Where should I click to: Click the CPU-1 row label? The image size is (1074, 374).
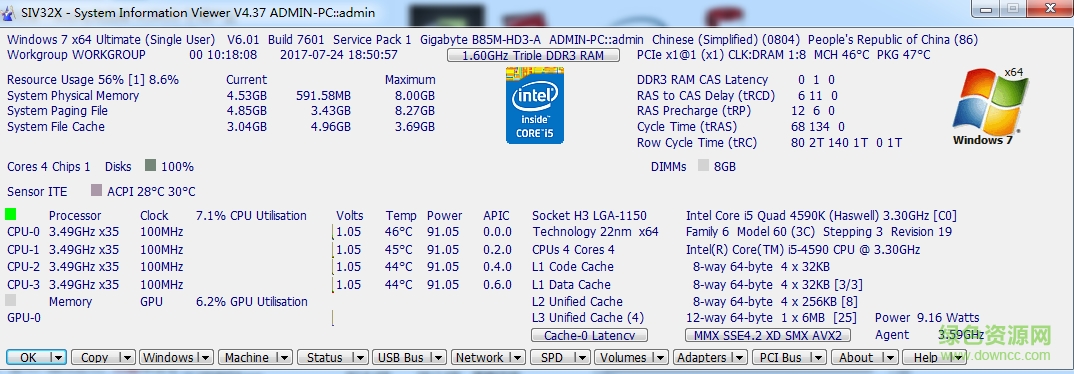tap(23, 249)
